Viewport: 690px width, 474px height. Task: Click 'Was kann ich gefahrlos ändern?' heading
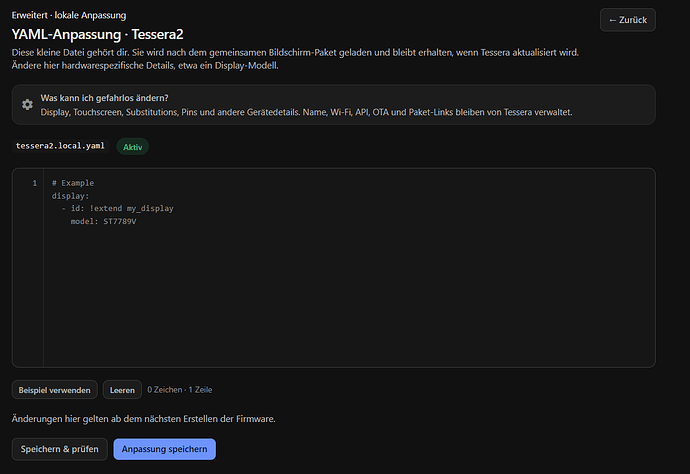tap(104, 98)
